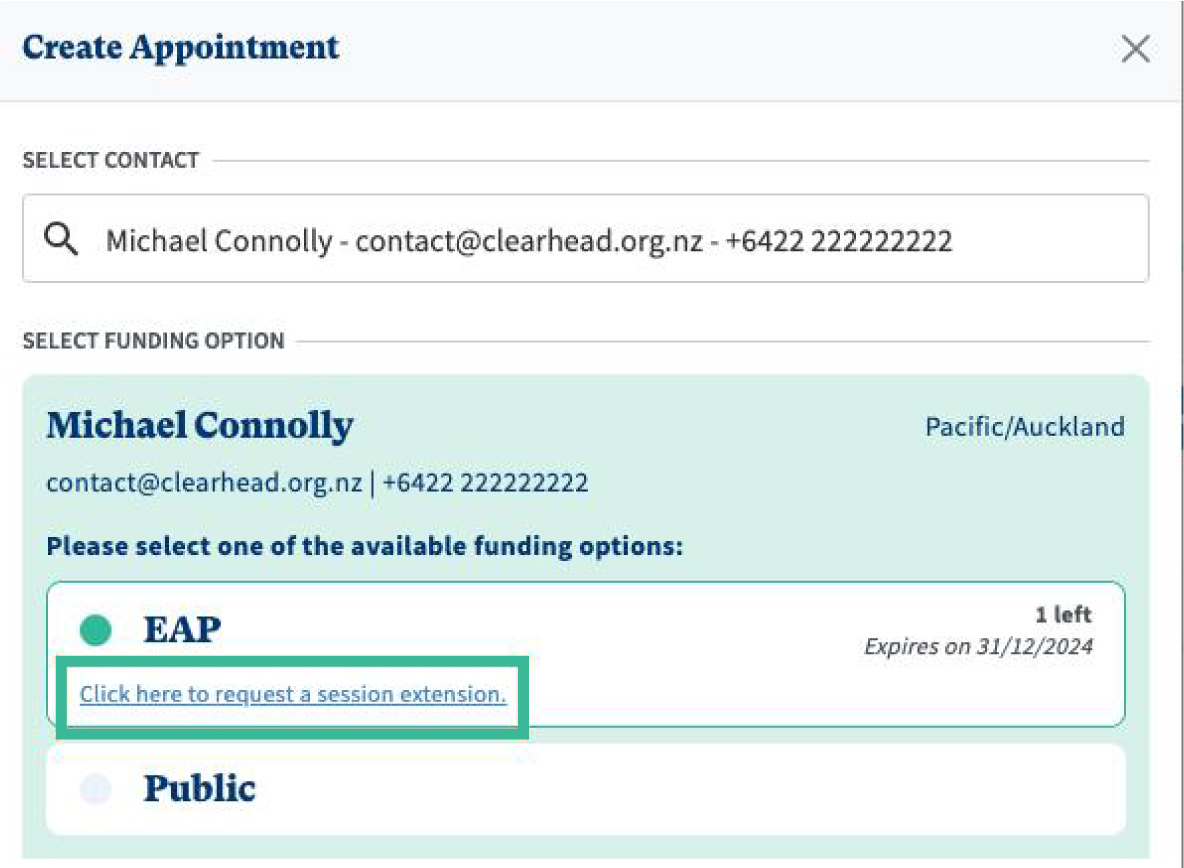The width and height of the screenshot is (1184, 868).
Task: Click the 'Expires on 31/12/2024' text
Action: pyautogui.click(x=978, y=647)
